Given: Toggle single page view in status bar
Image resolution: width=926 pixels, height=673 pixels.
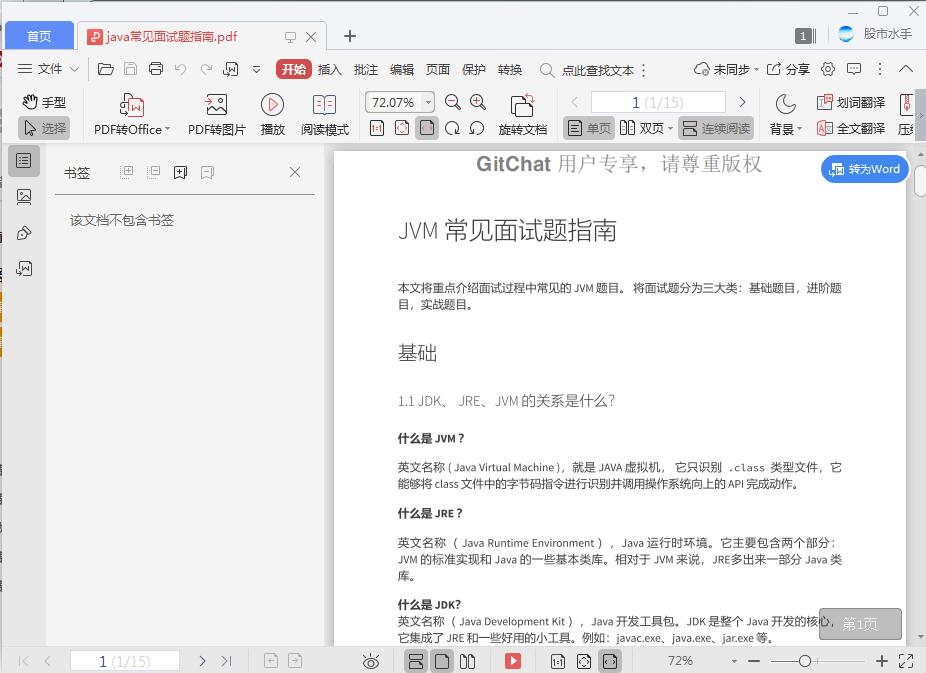Looking at the screenshot, I should tap(442, 661).
